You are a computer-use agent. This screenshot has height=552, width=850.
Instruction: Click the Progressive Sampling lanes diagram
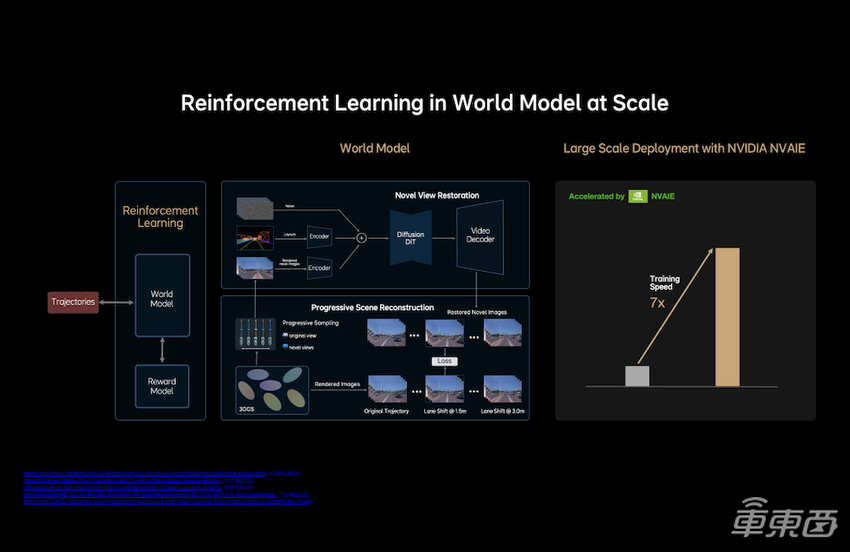(256, 334)
